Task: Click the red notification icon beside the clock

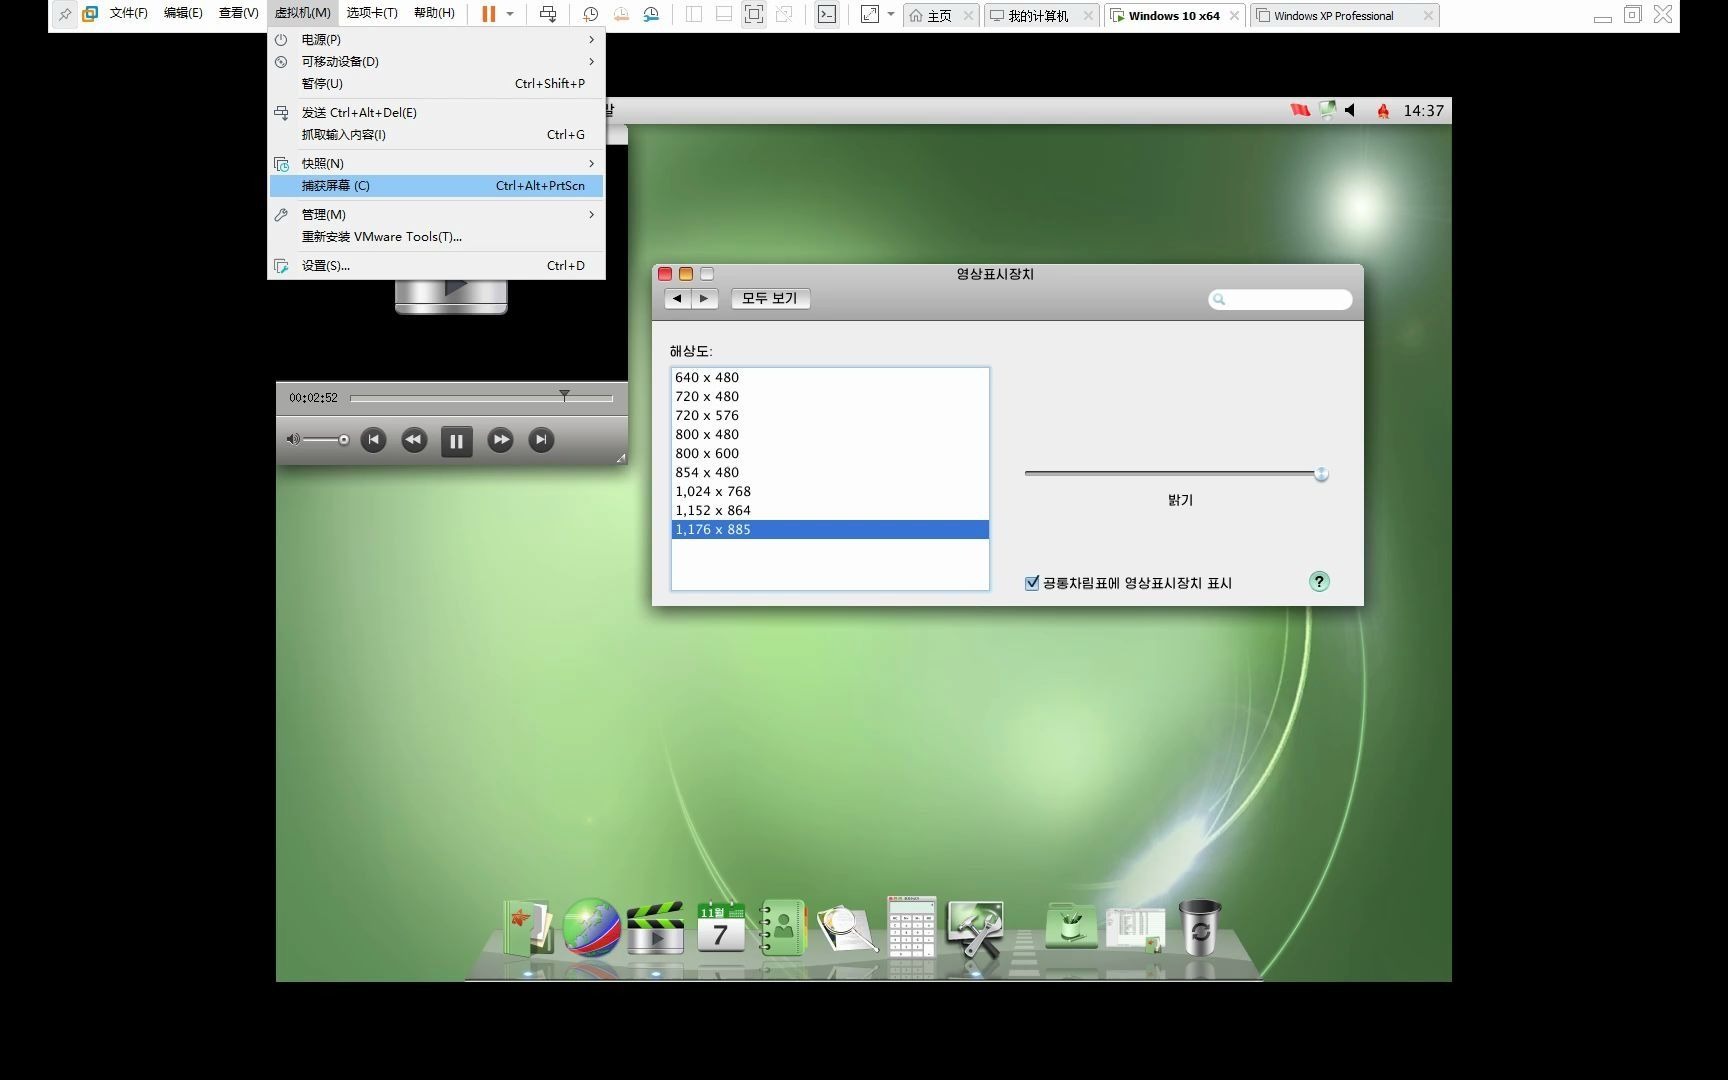Action: (1383, 110)
